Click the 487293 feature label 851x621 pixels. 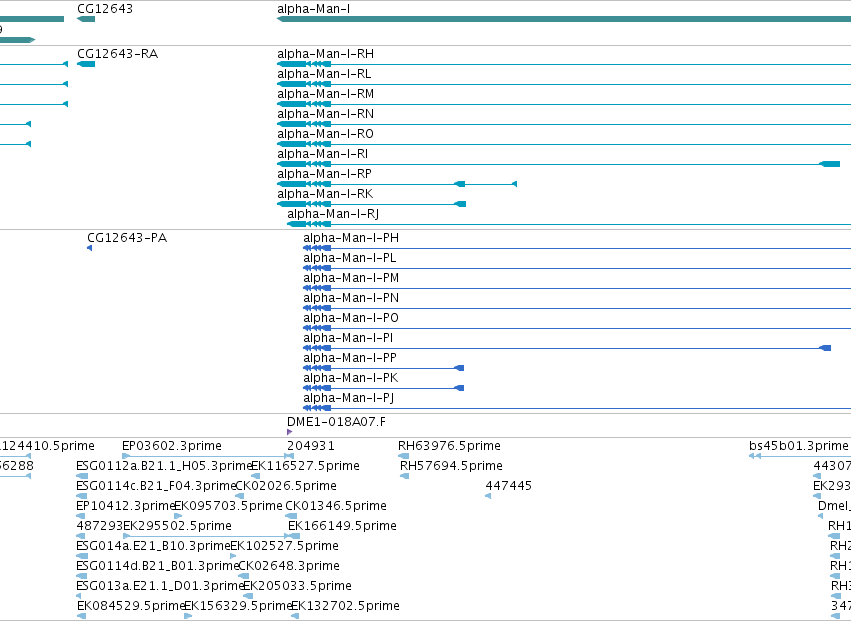point(100,526)
